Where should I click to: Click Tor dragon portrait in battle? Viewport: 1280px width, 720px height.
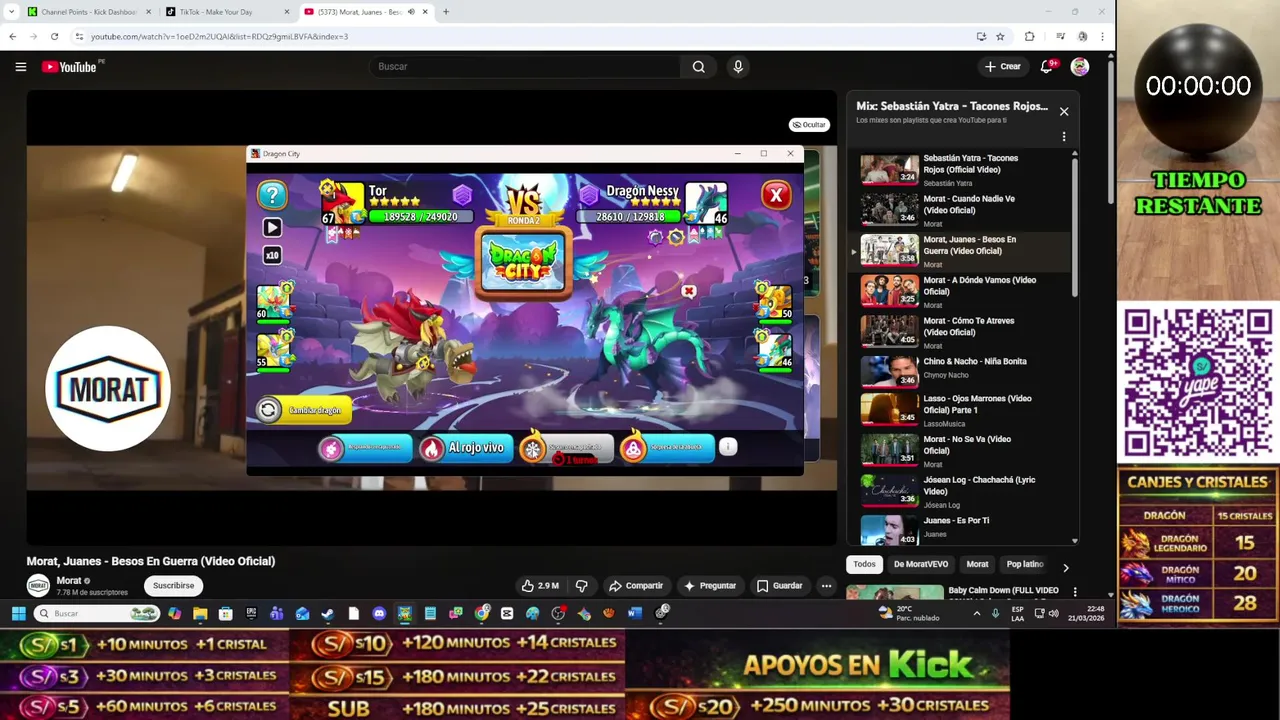[342, 203]
